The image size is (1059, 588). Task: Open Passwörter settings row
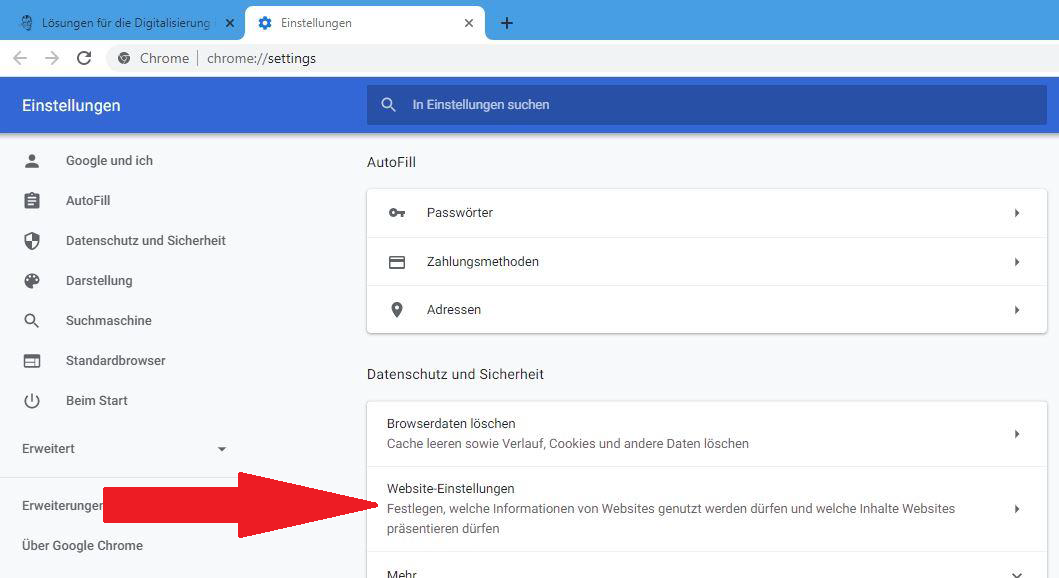706,213
